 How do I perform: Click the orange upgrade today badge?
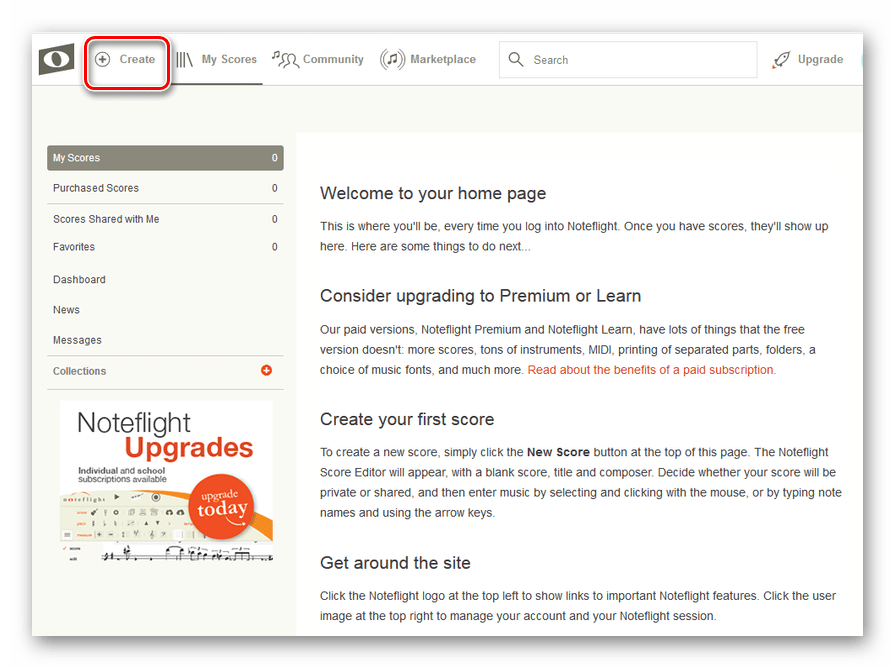[x=221, y=506]
